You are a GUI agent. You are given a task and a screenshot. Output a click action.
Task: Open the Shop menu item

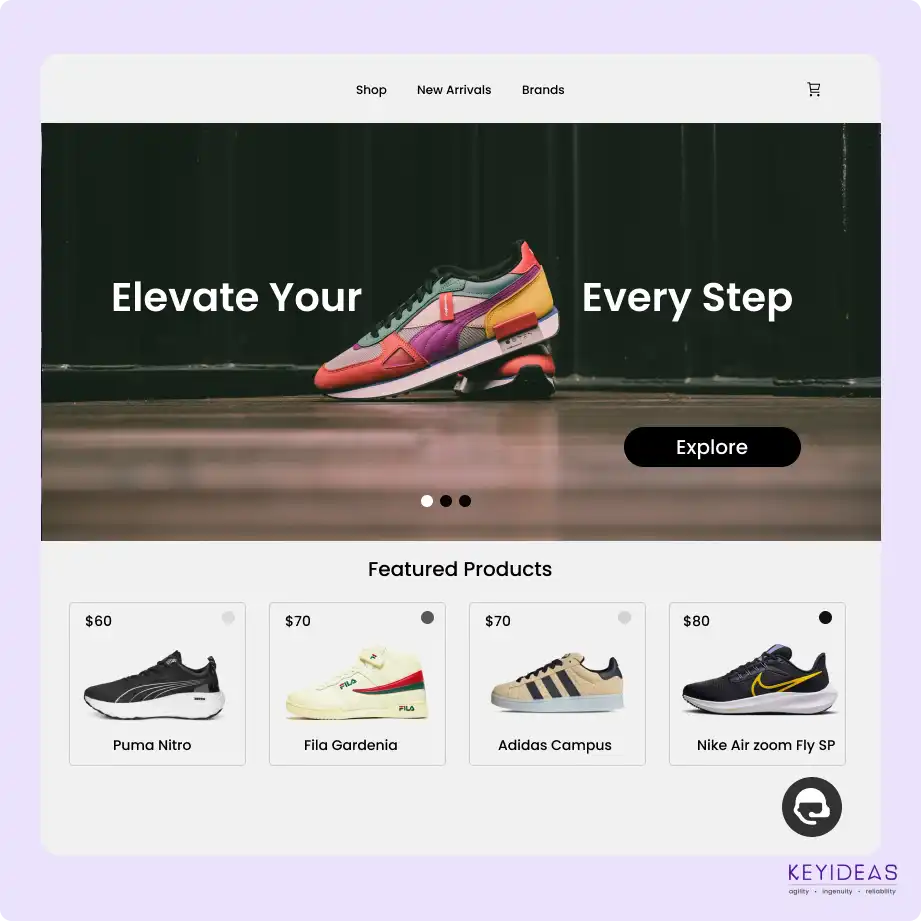pyautogui.click(x=371, y=90)
